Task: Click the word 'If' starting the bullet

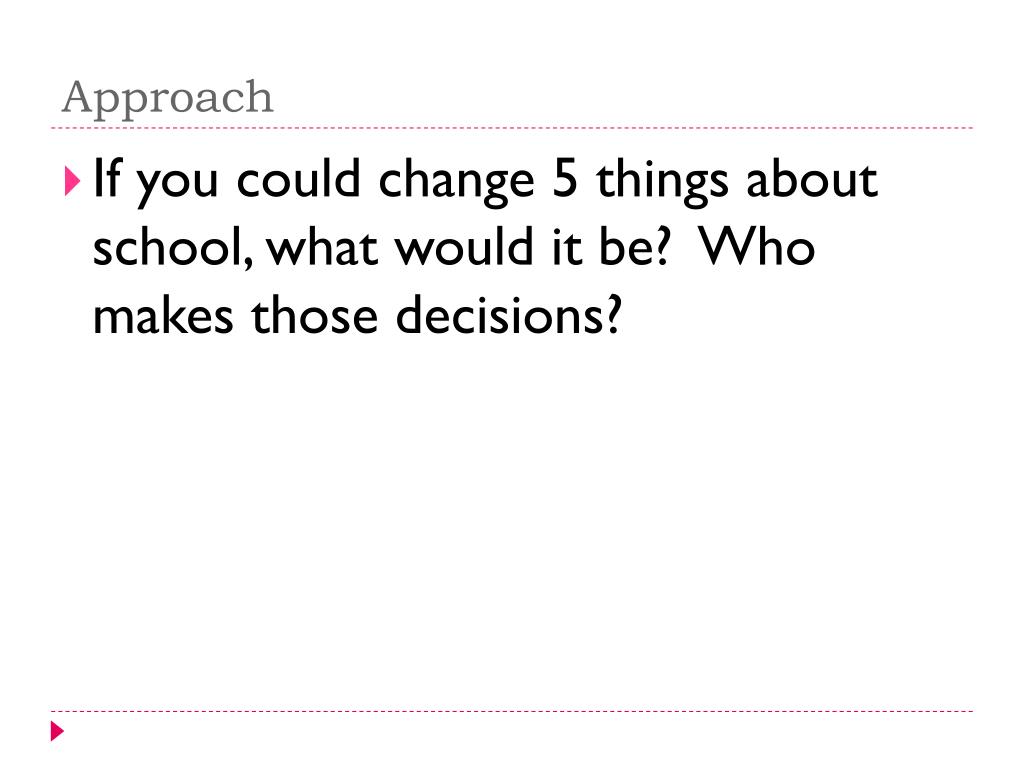Action: coord(107,178)
